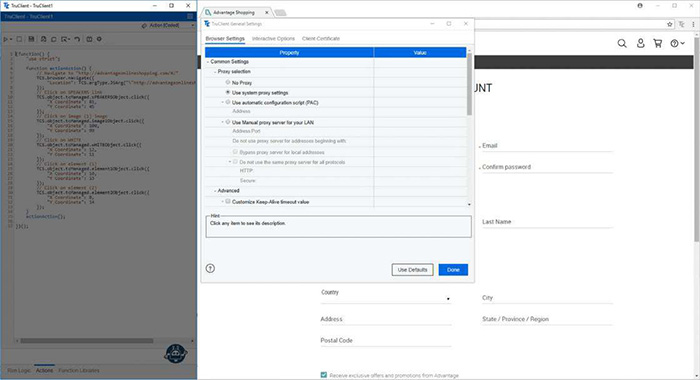Click the user account icon on the shopping site
The height and width of the screenshot is (380, 700).
coord(640,43)
